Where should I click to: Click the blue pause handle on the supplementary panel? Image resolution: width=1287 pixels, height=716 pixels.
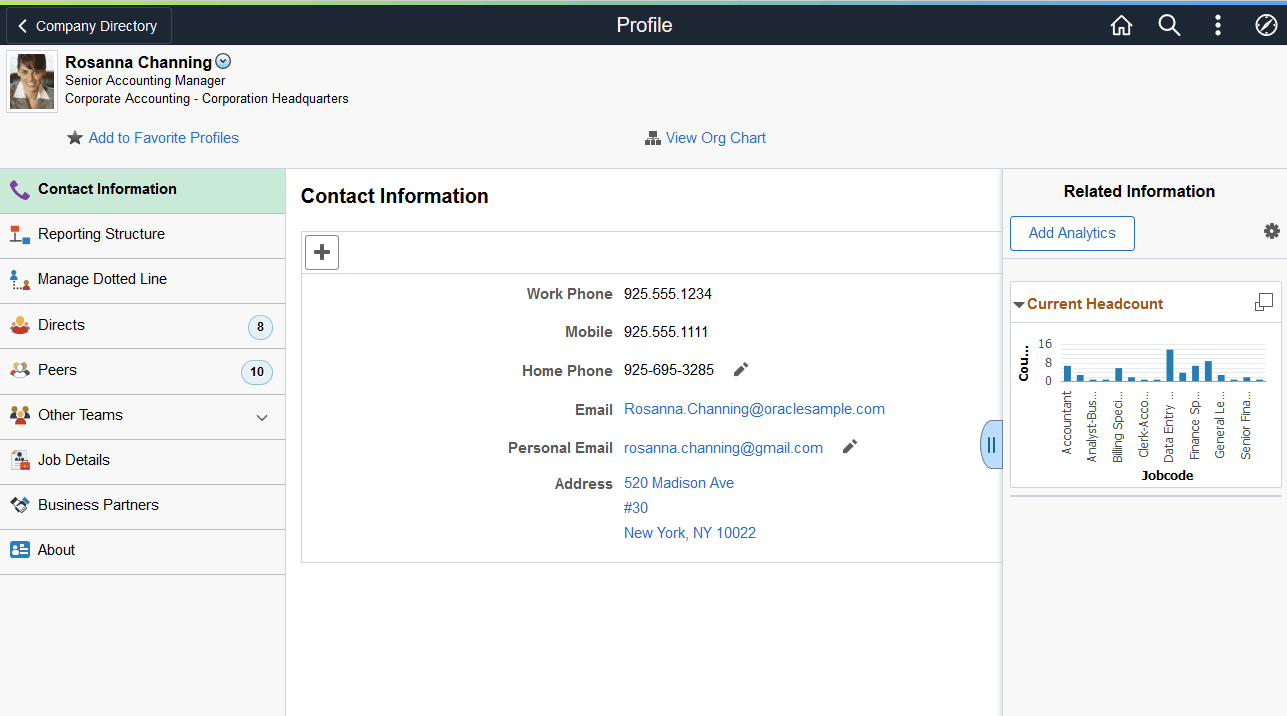click(x=991, y=444)
